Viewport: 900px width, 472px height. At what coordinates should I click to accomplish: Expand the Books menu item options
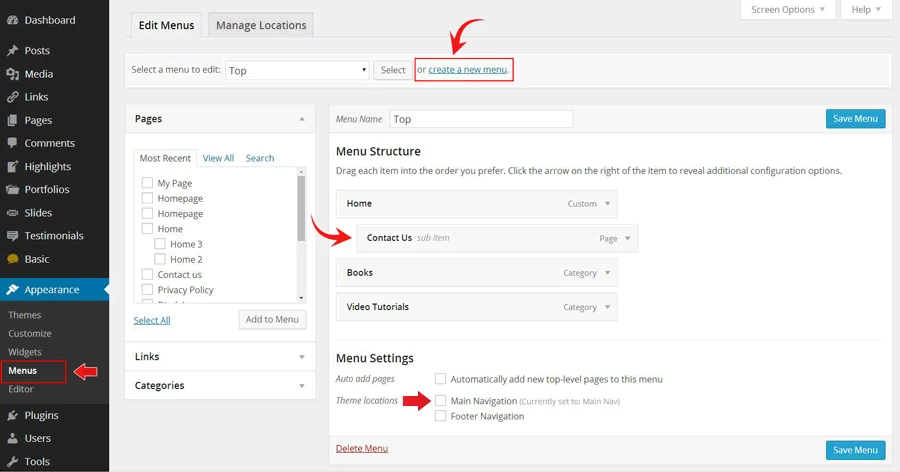coord(607,273)
